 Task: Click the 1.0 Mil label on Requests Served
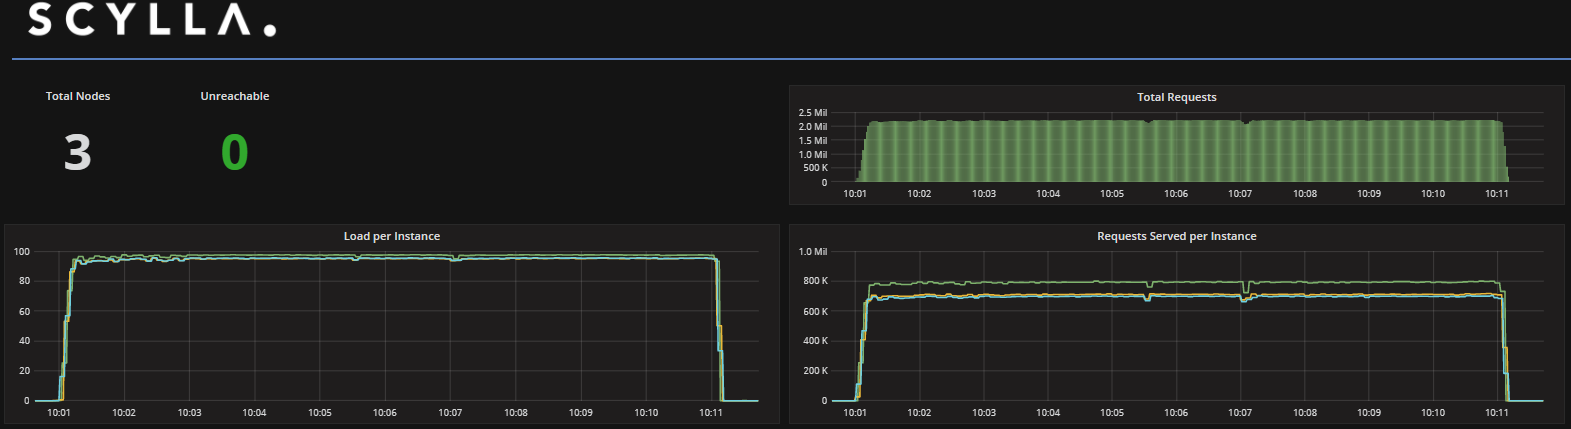point(813,252)
